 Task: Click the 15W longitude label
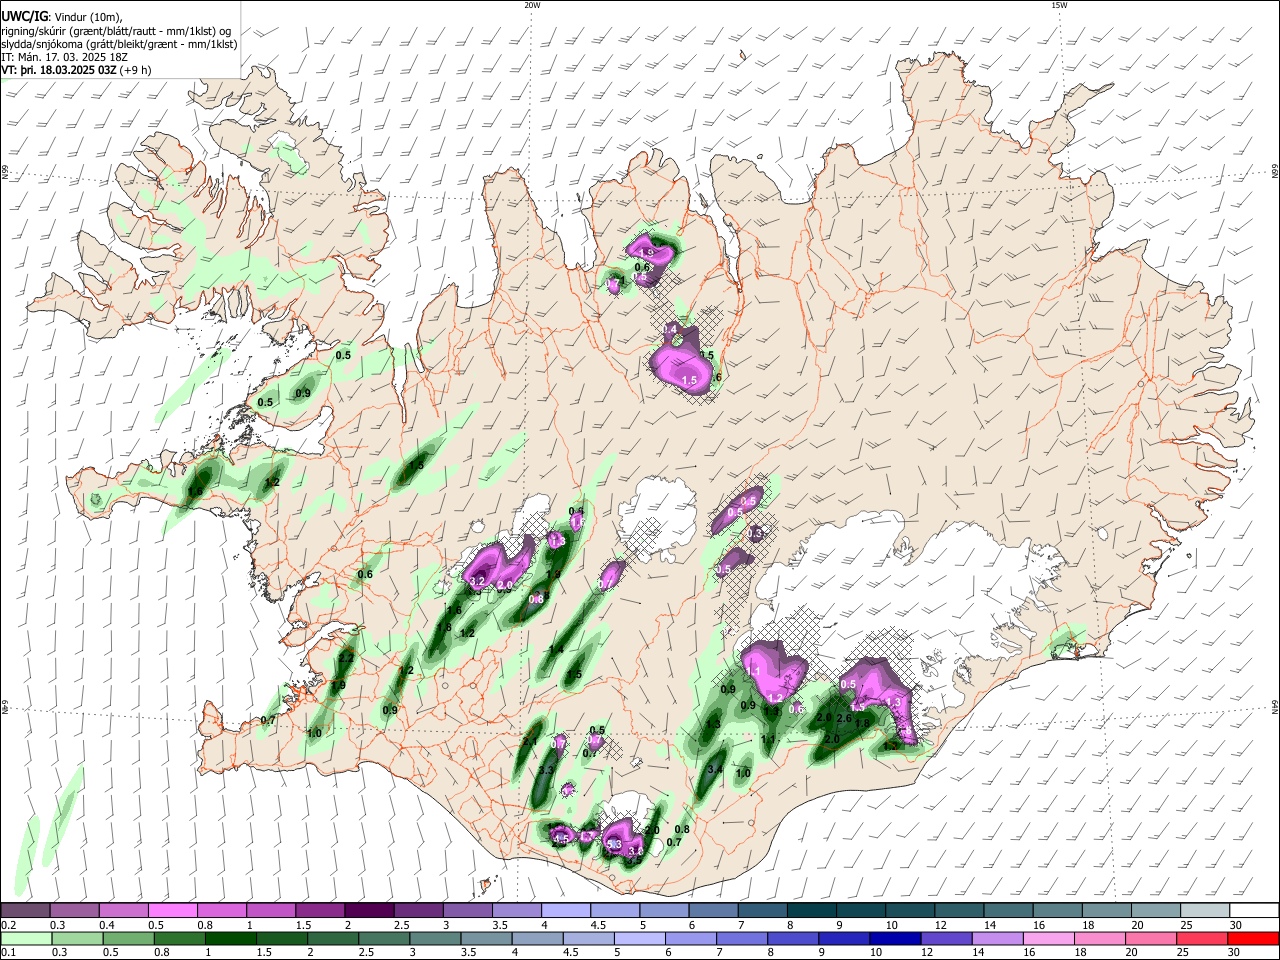click(x=1059, y=5)
